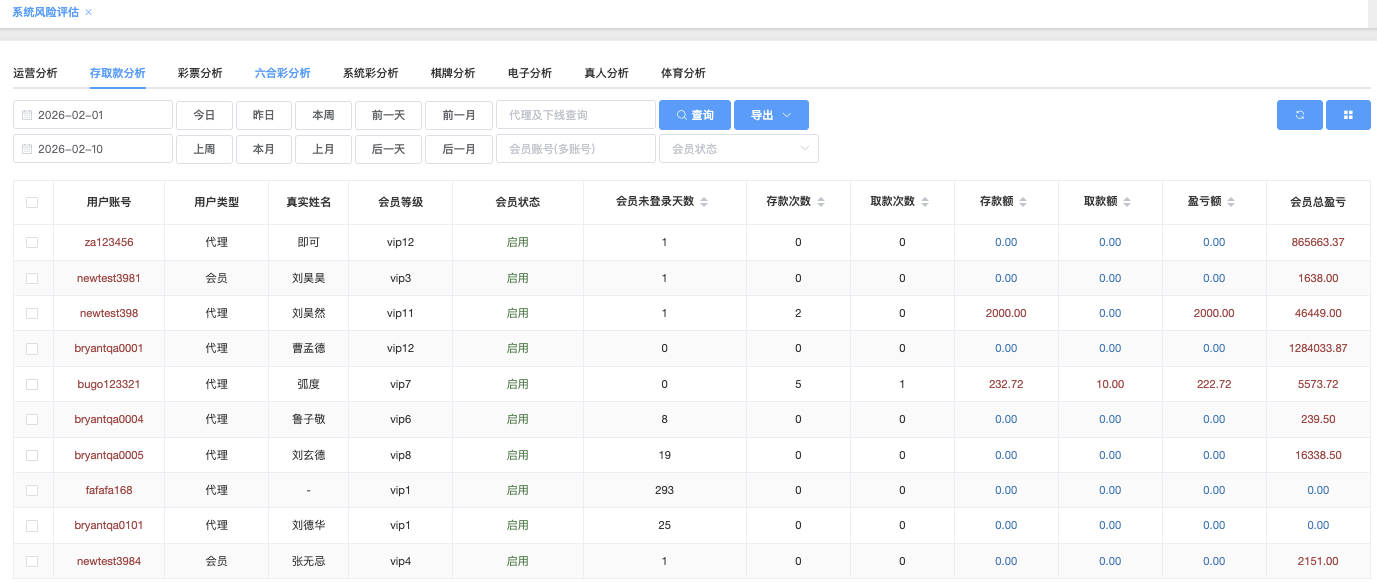Switch to the 彩票分析 tab

(x=200, y=73)
